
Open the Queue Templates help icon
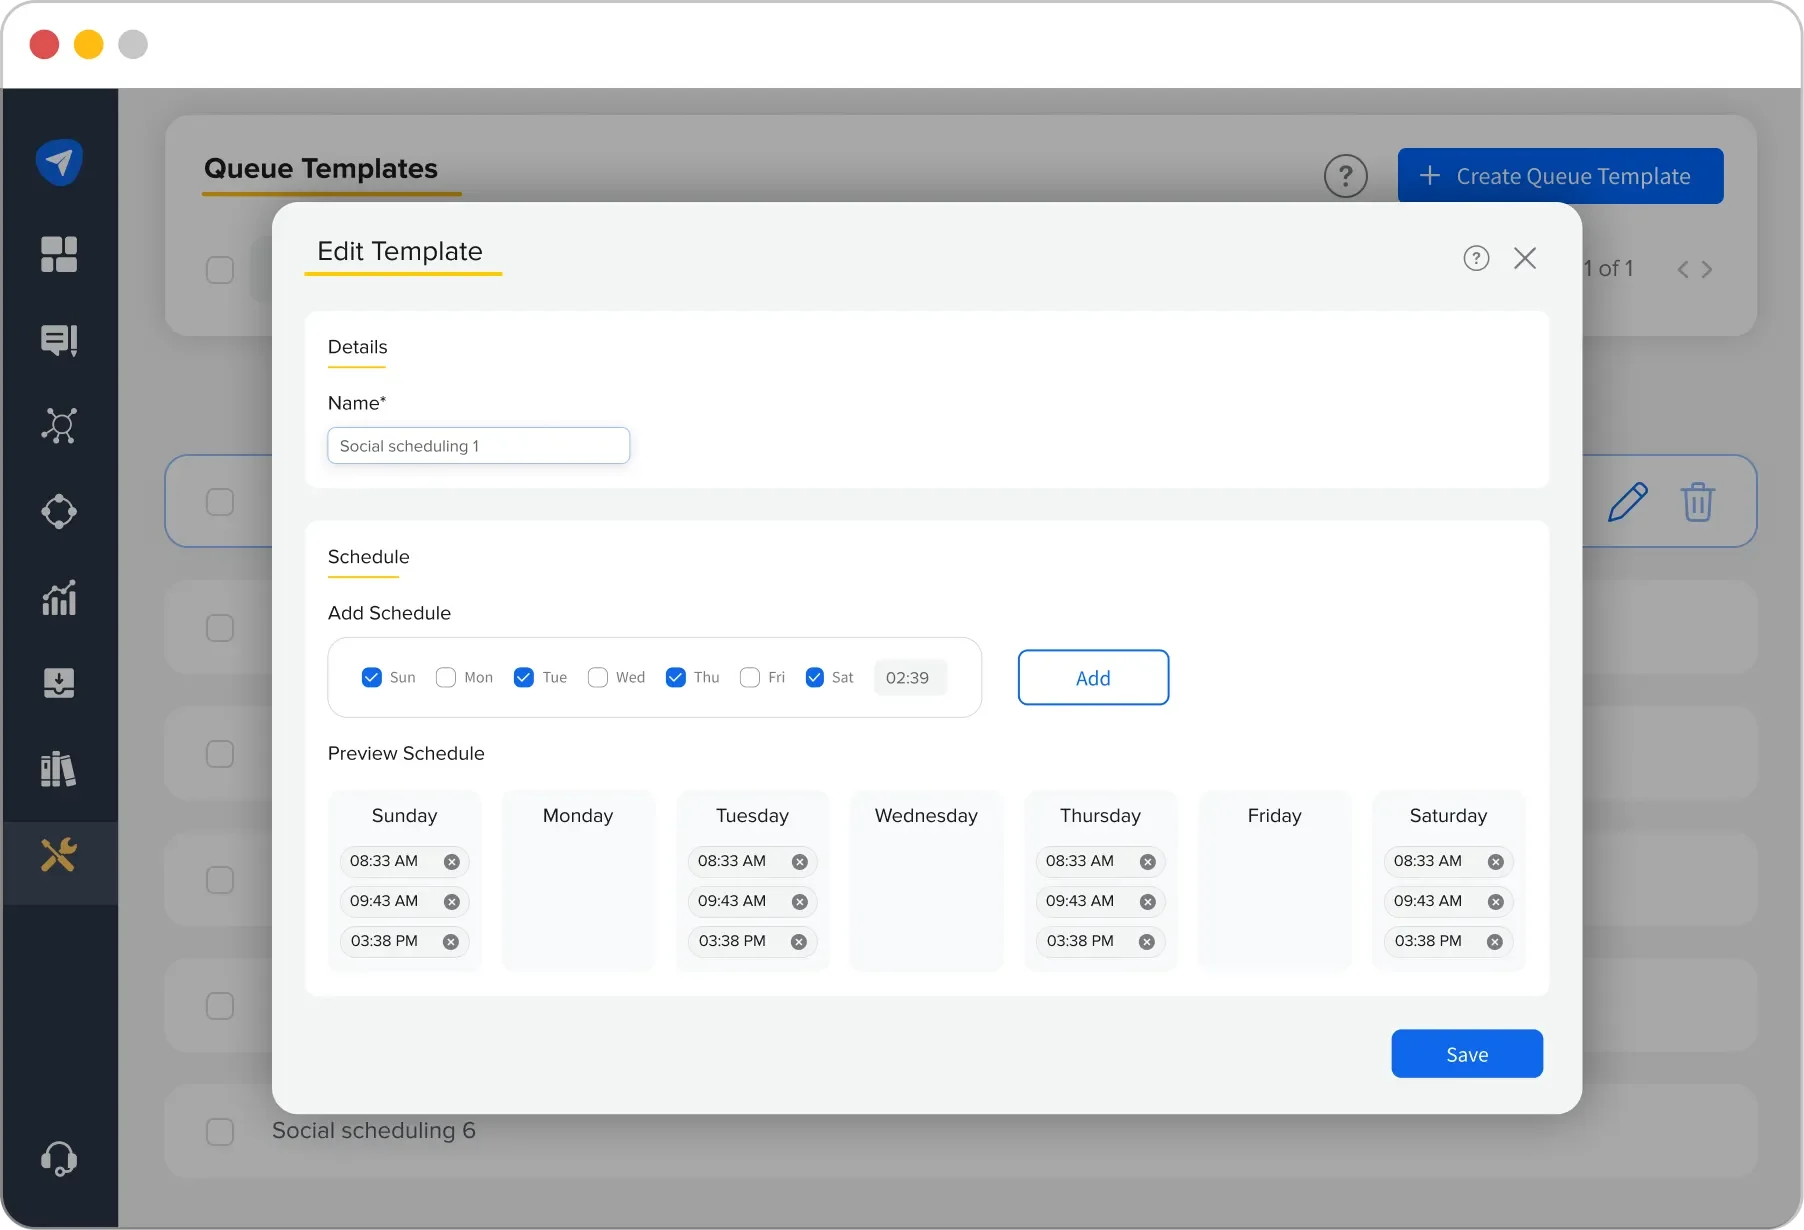[1345, 176]
